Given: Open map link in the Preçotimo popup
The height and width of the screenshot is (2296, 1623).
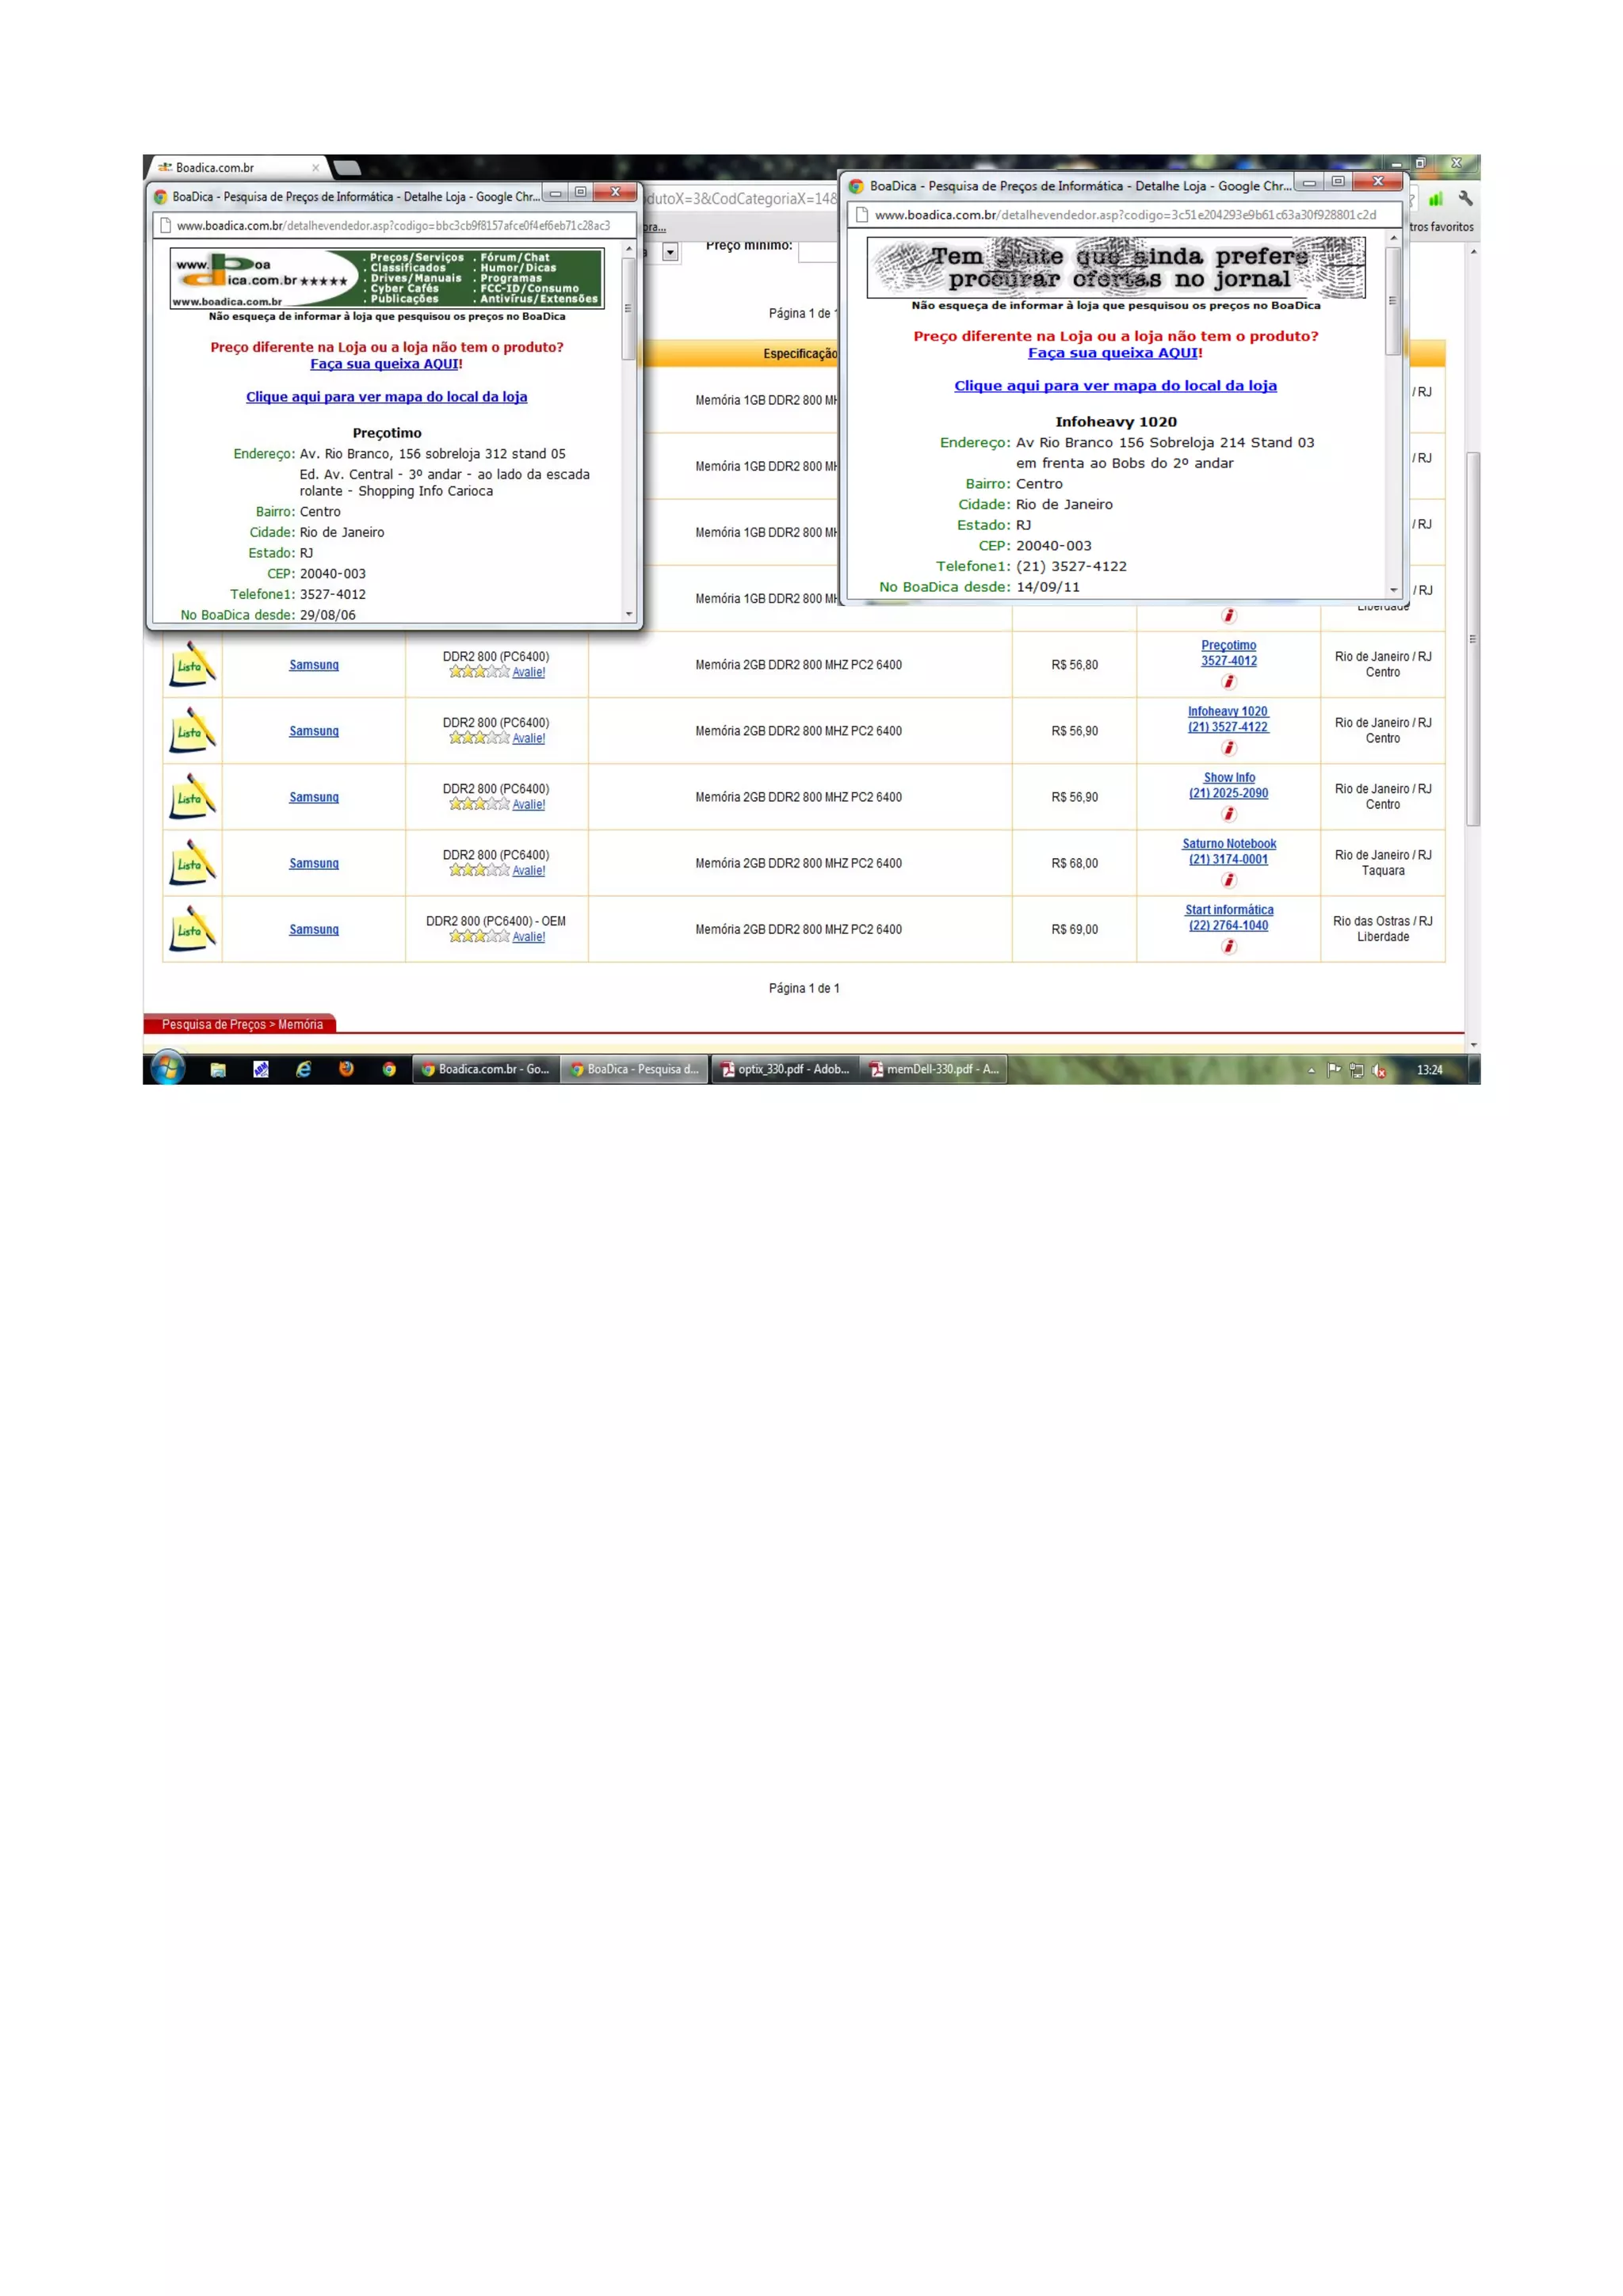Looking at the screenshot, I should [386, 397].
